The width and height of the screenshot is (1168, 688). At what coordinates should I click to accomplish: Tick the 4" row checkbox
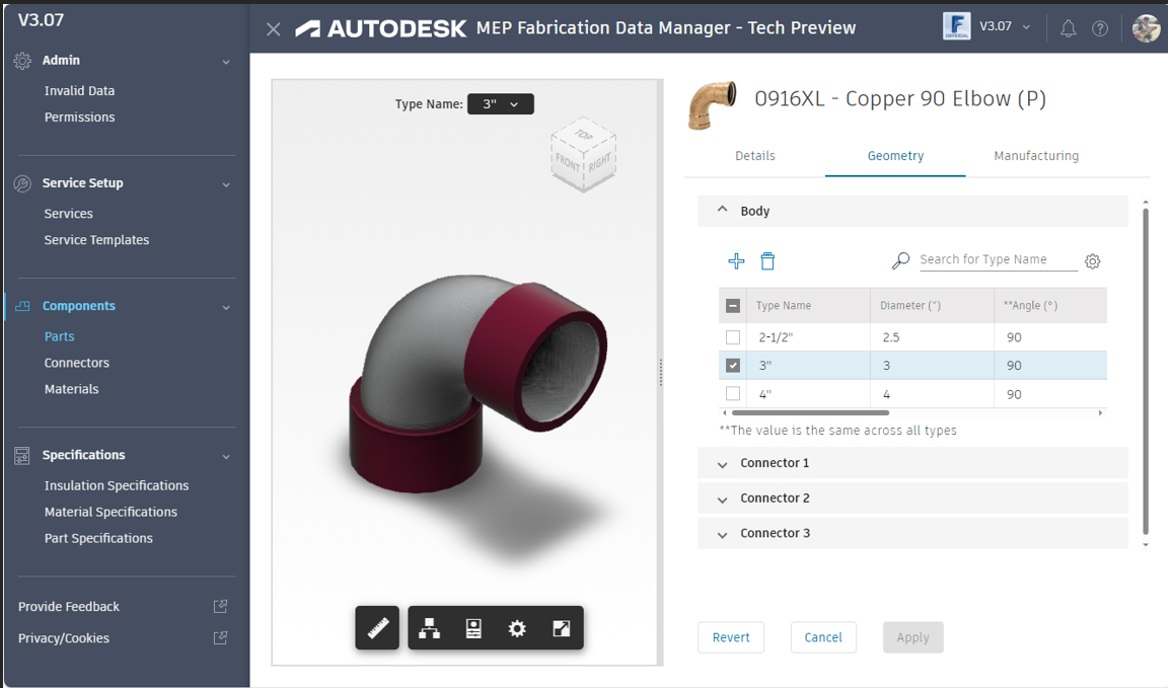click(733, 393)
